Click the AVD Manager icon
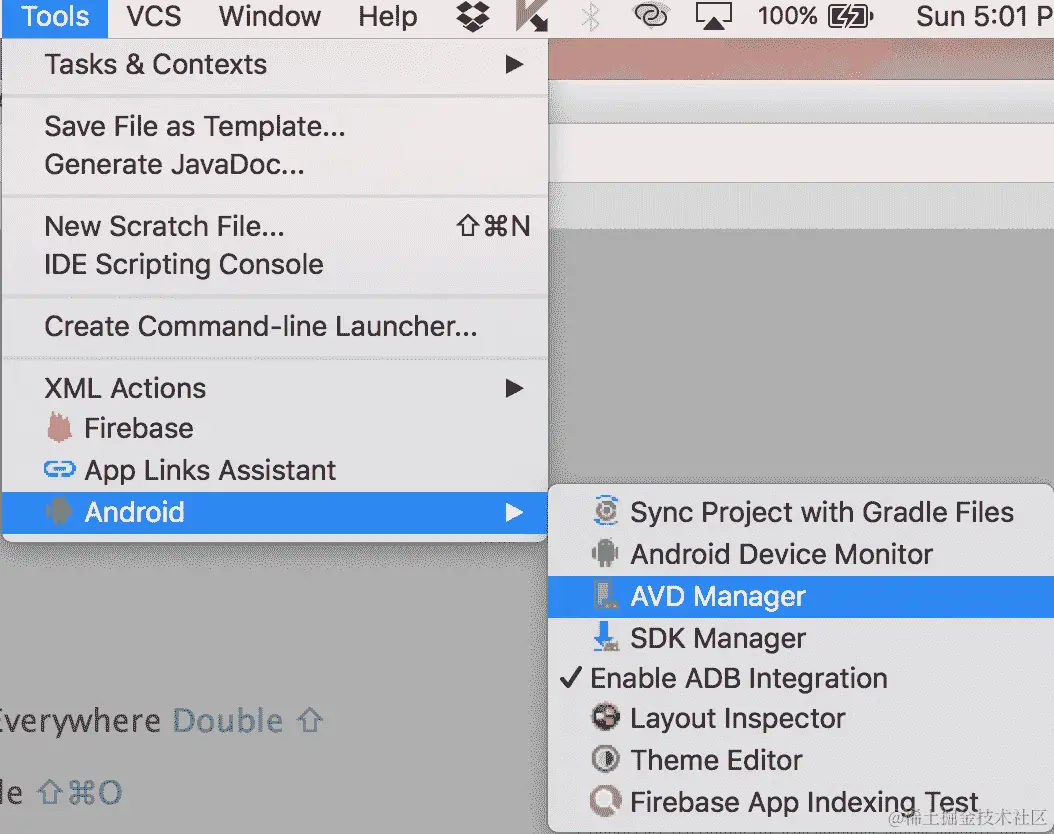Viewport: 1054px width, 834px height. 606,595
